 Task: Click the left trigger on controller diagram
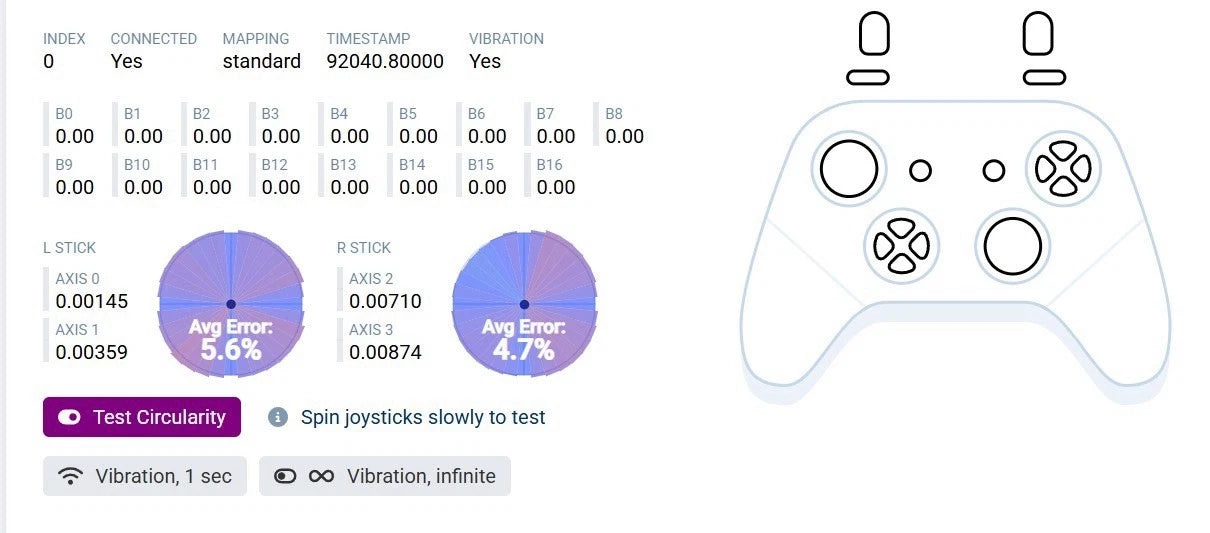click(874, 34)
